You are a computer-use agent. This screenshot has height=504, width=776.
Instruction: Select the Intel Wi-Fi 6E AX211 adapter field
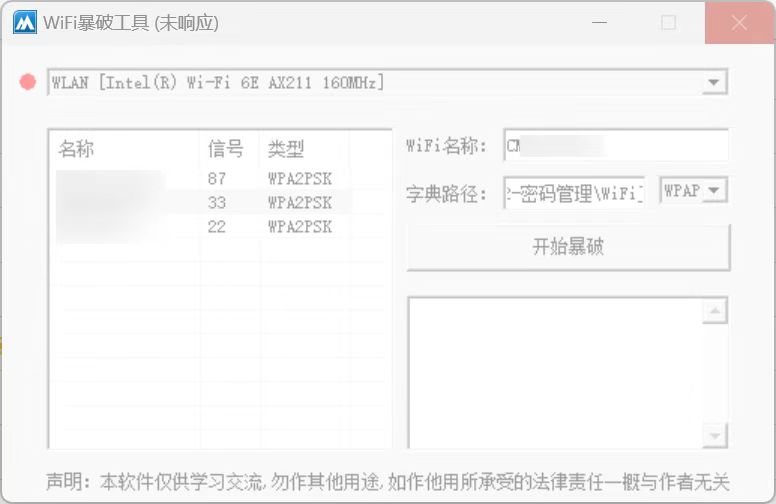[x=388, y=82]
